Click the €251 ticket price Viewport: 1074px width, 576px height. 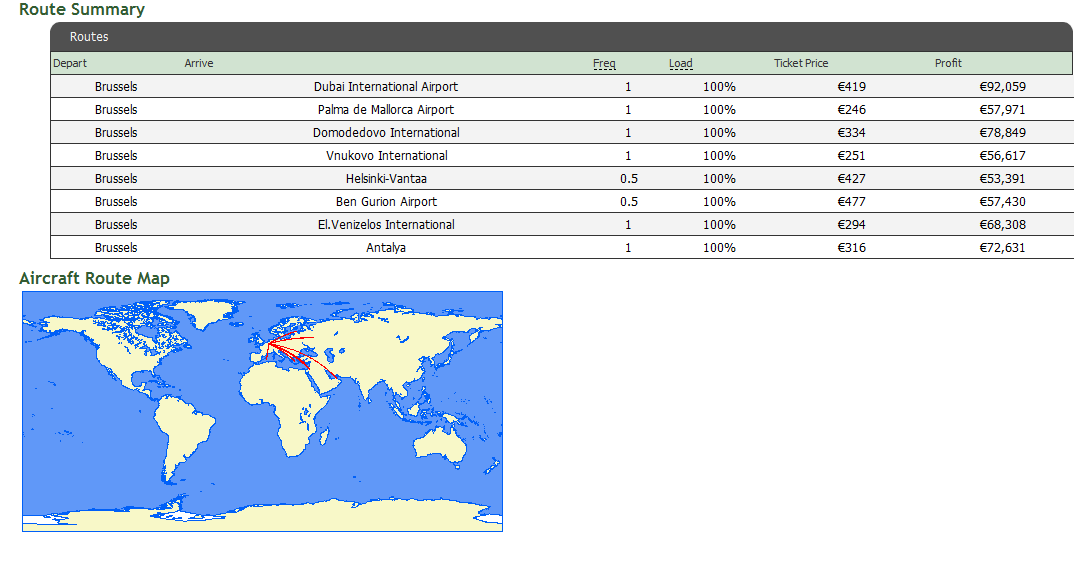[x=851, y=155]
